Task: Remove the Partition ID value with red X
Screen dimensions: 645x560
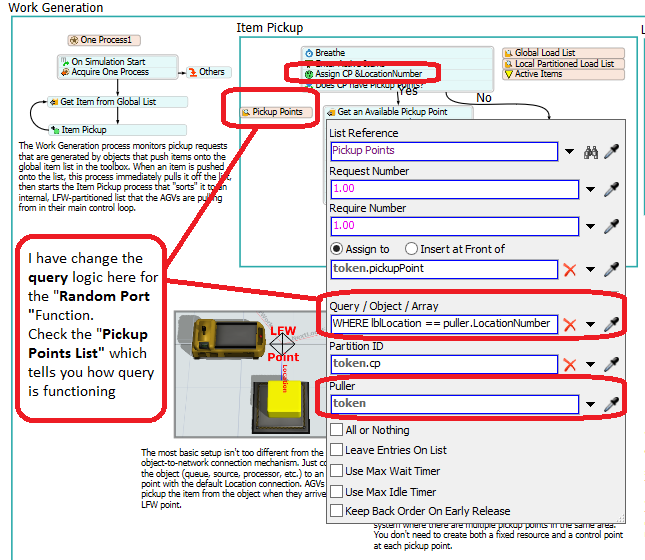Action: coord(570,364)
